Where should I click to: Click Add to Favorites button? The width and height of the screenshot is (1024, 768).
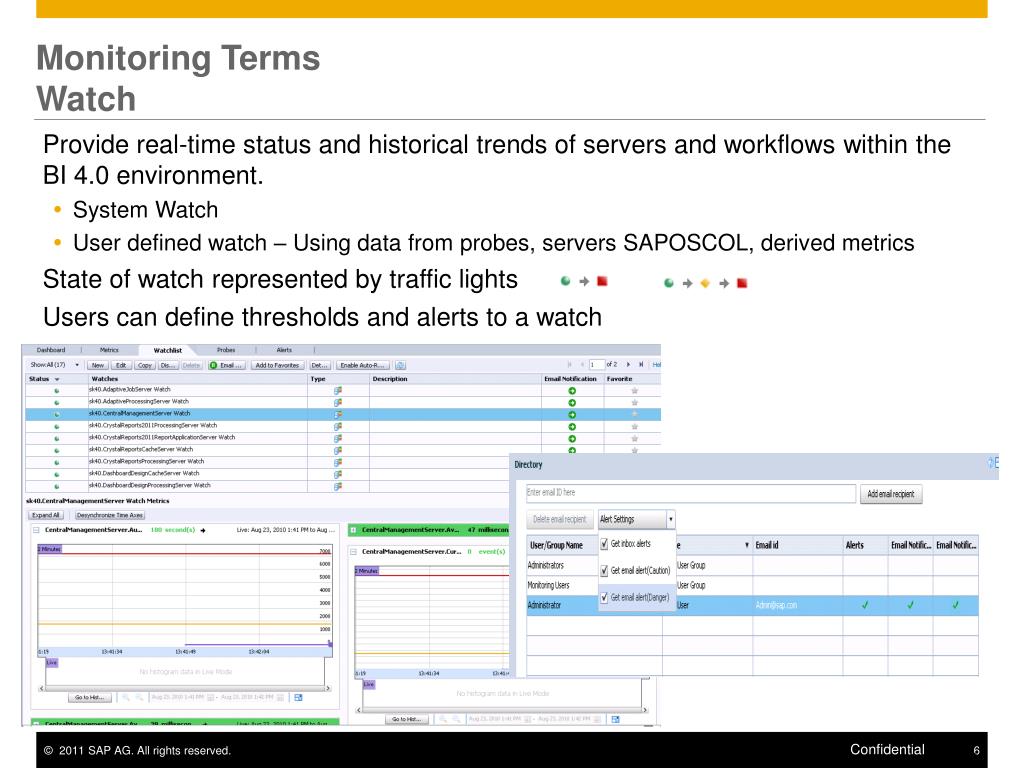tap(277, 366)
